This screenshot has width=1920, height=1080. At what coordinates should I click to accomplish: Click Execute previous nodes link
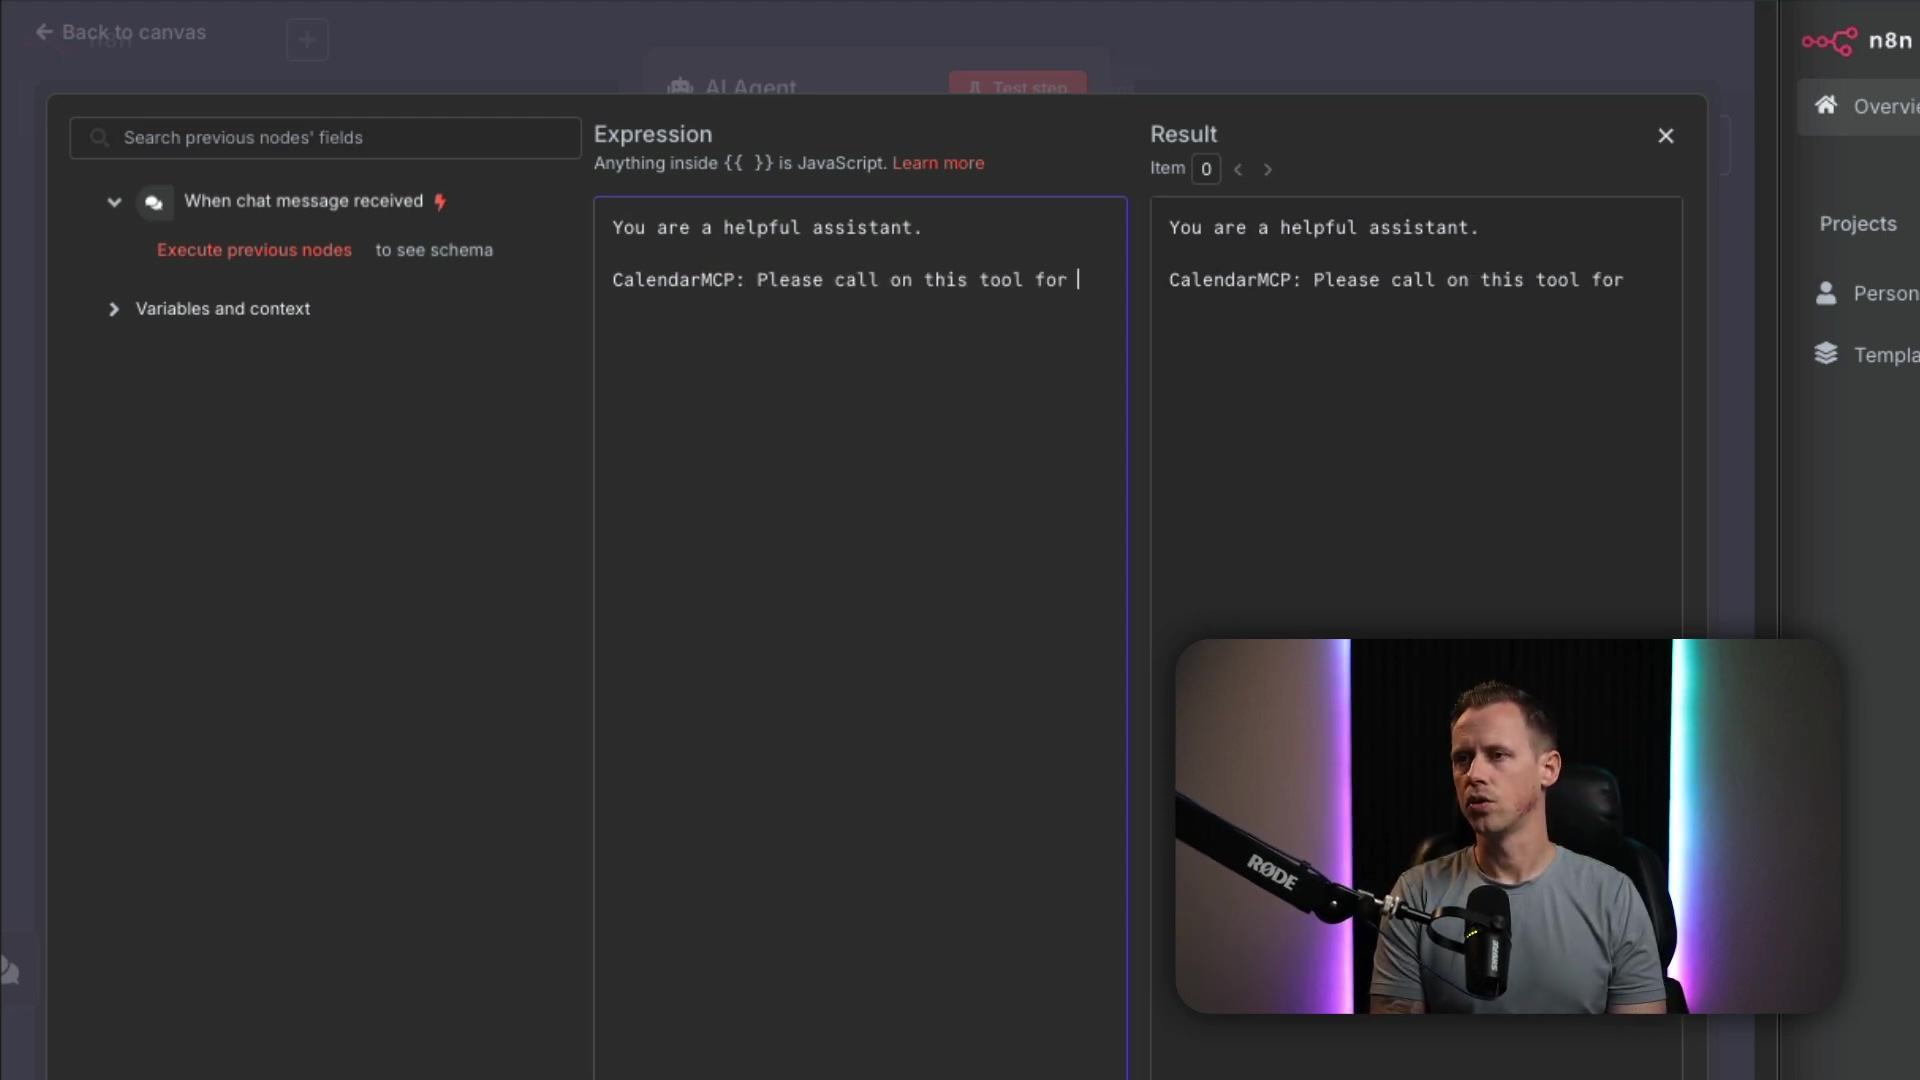point(254,250)
